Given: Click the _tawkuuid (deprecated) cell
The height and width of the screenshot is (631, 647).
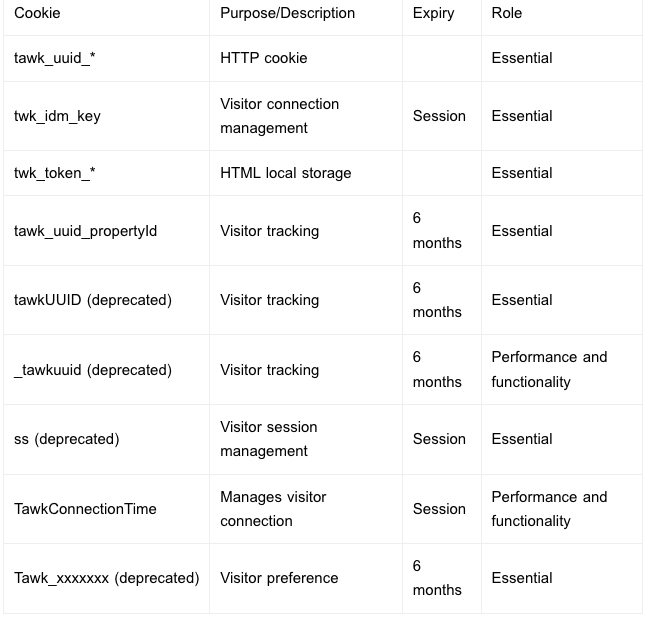Looking at the screenshot, I should coord(93,370).
